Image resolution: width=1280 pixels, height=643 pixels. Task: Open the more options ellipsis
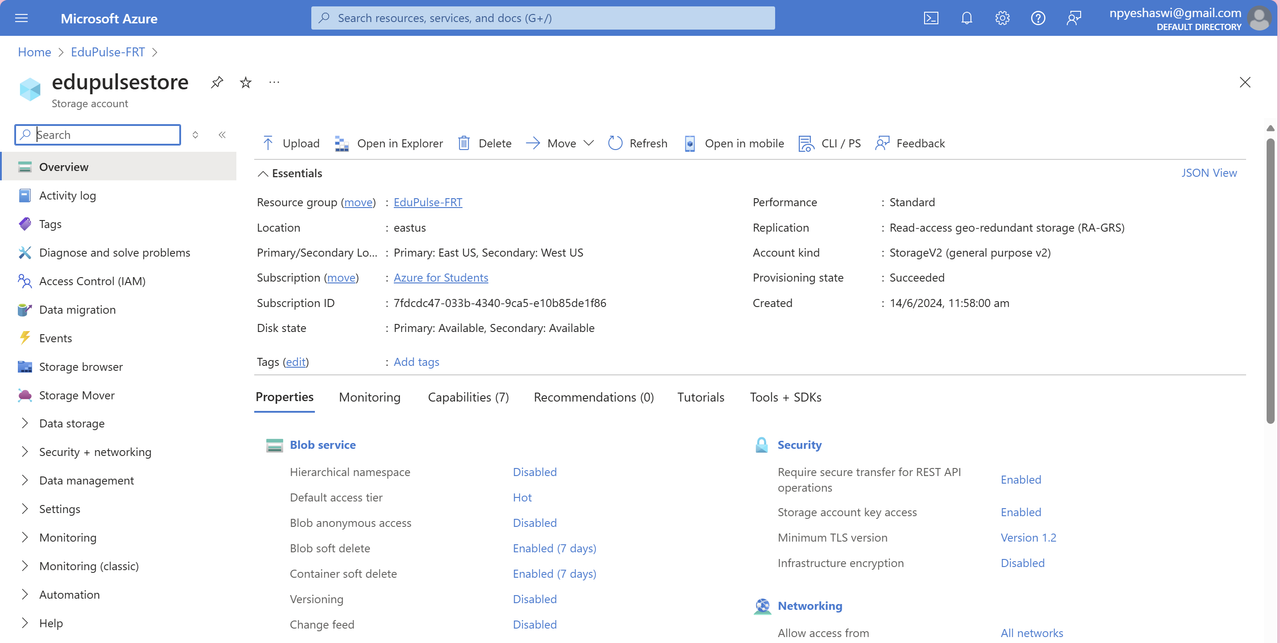click(274, 82)
